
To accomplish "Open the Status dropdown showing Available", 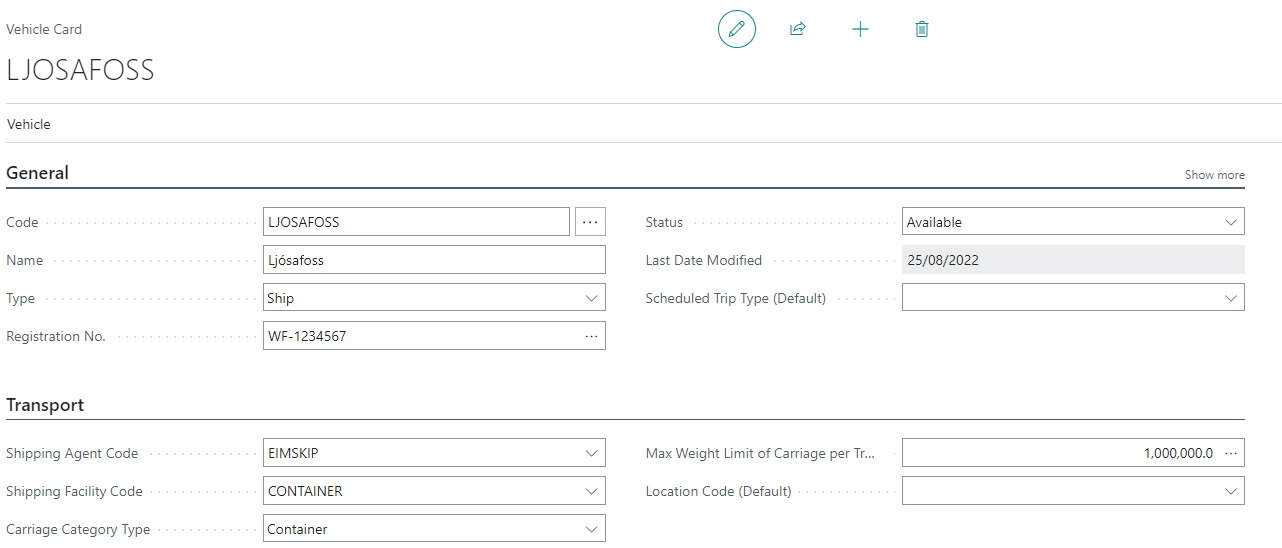I will point(1230,222).
